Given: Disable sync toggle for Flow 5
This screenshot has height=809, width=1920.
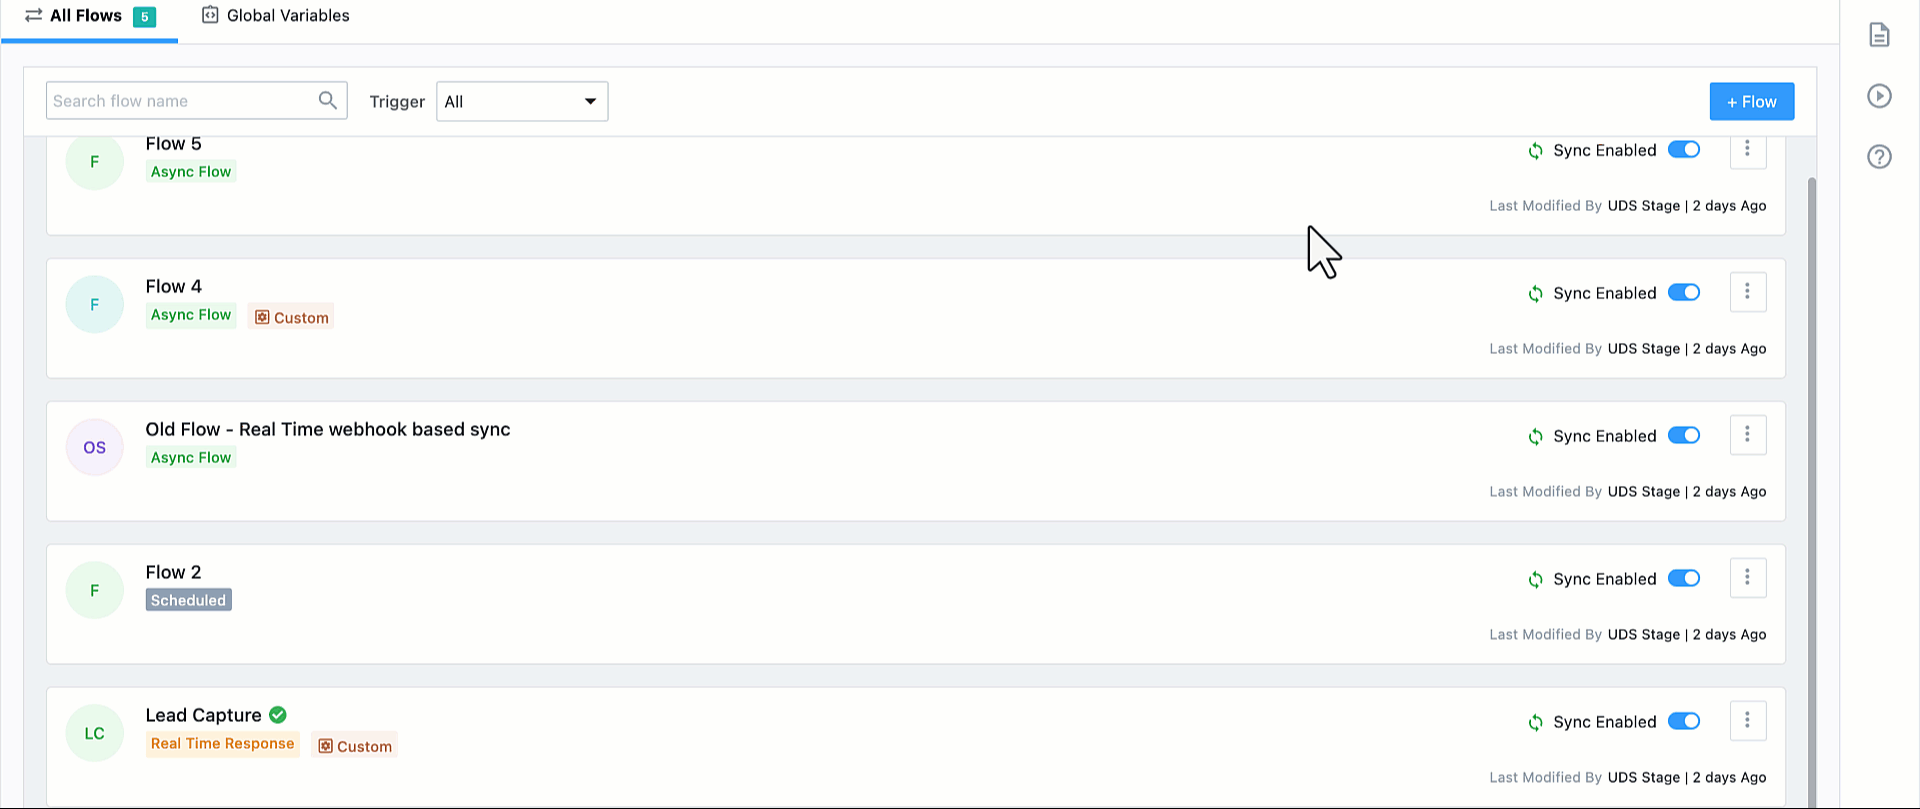Looking at the screenshot, I should pos(1684,150).
